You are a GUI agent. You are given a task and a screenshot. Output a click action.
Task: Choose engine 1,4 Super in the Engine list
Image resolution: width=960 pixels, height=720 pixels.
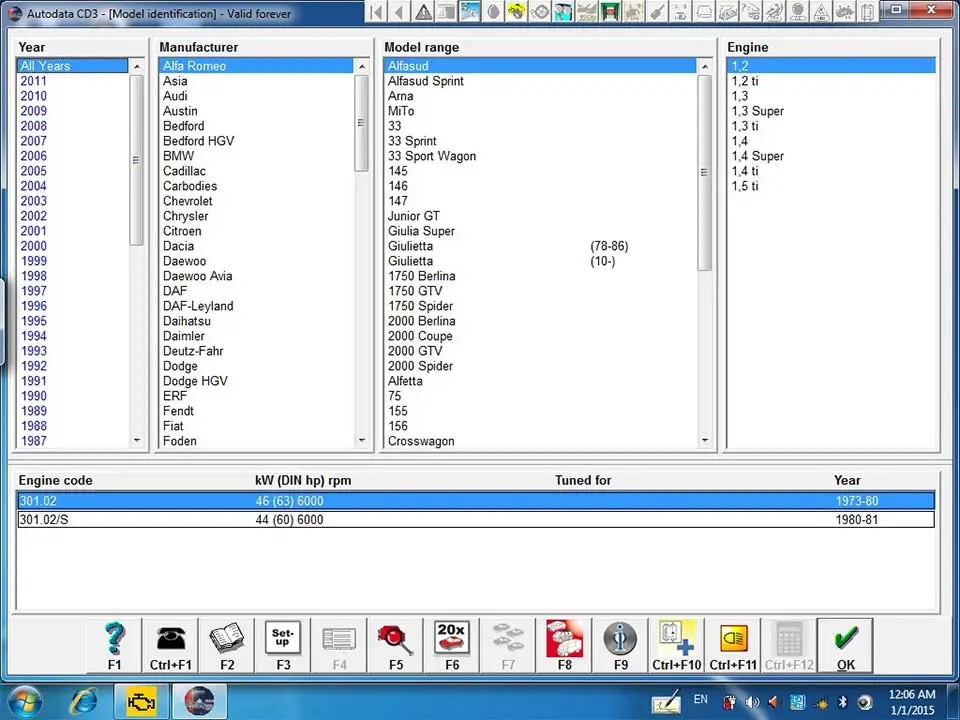coord(757,156)
